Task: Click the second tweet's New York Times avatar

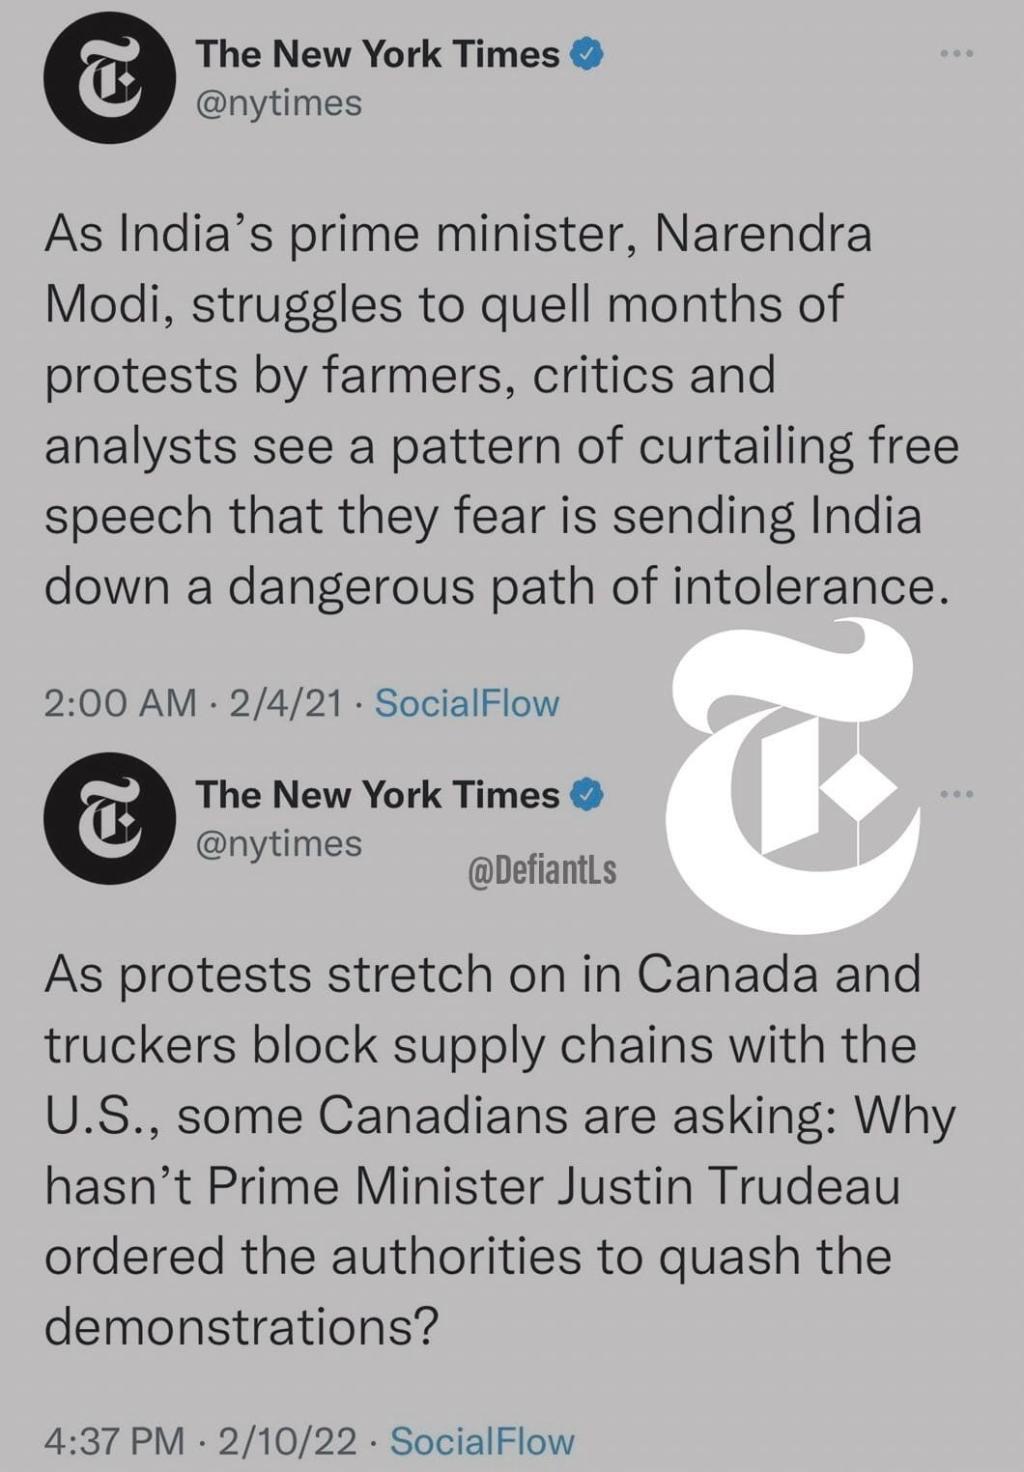Action: (x=110, y=817)
